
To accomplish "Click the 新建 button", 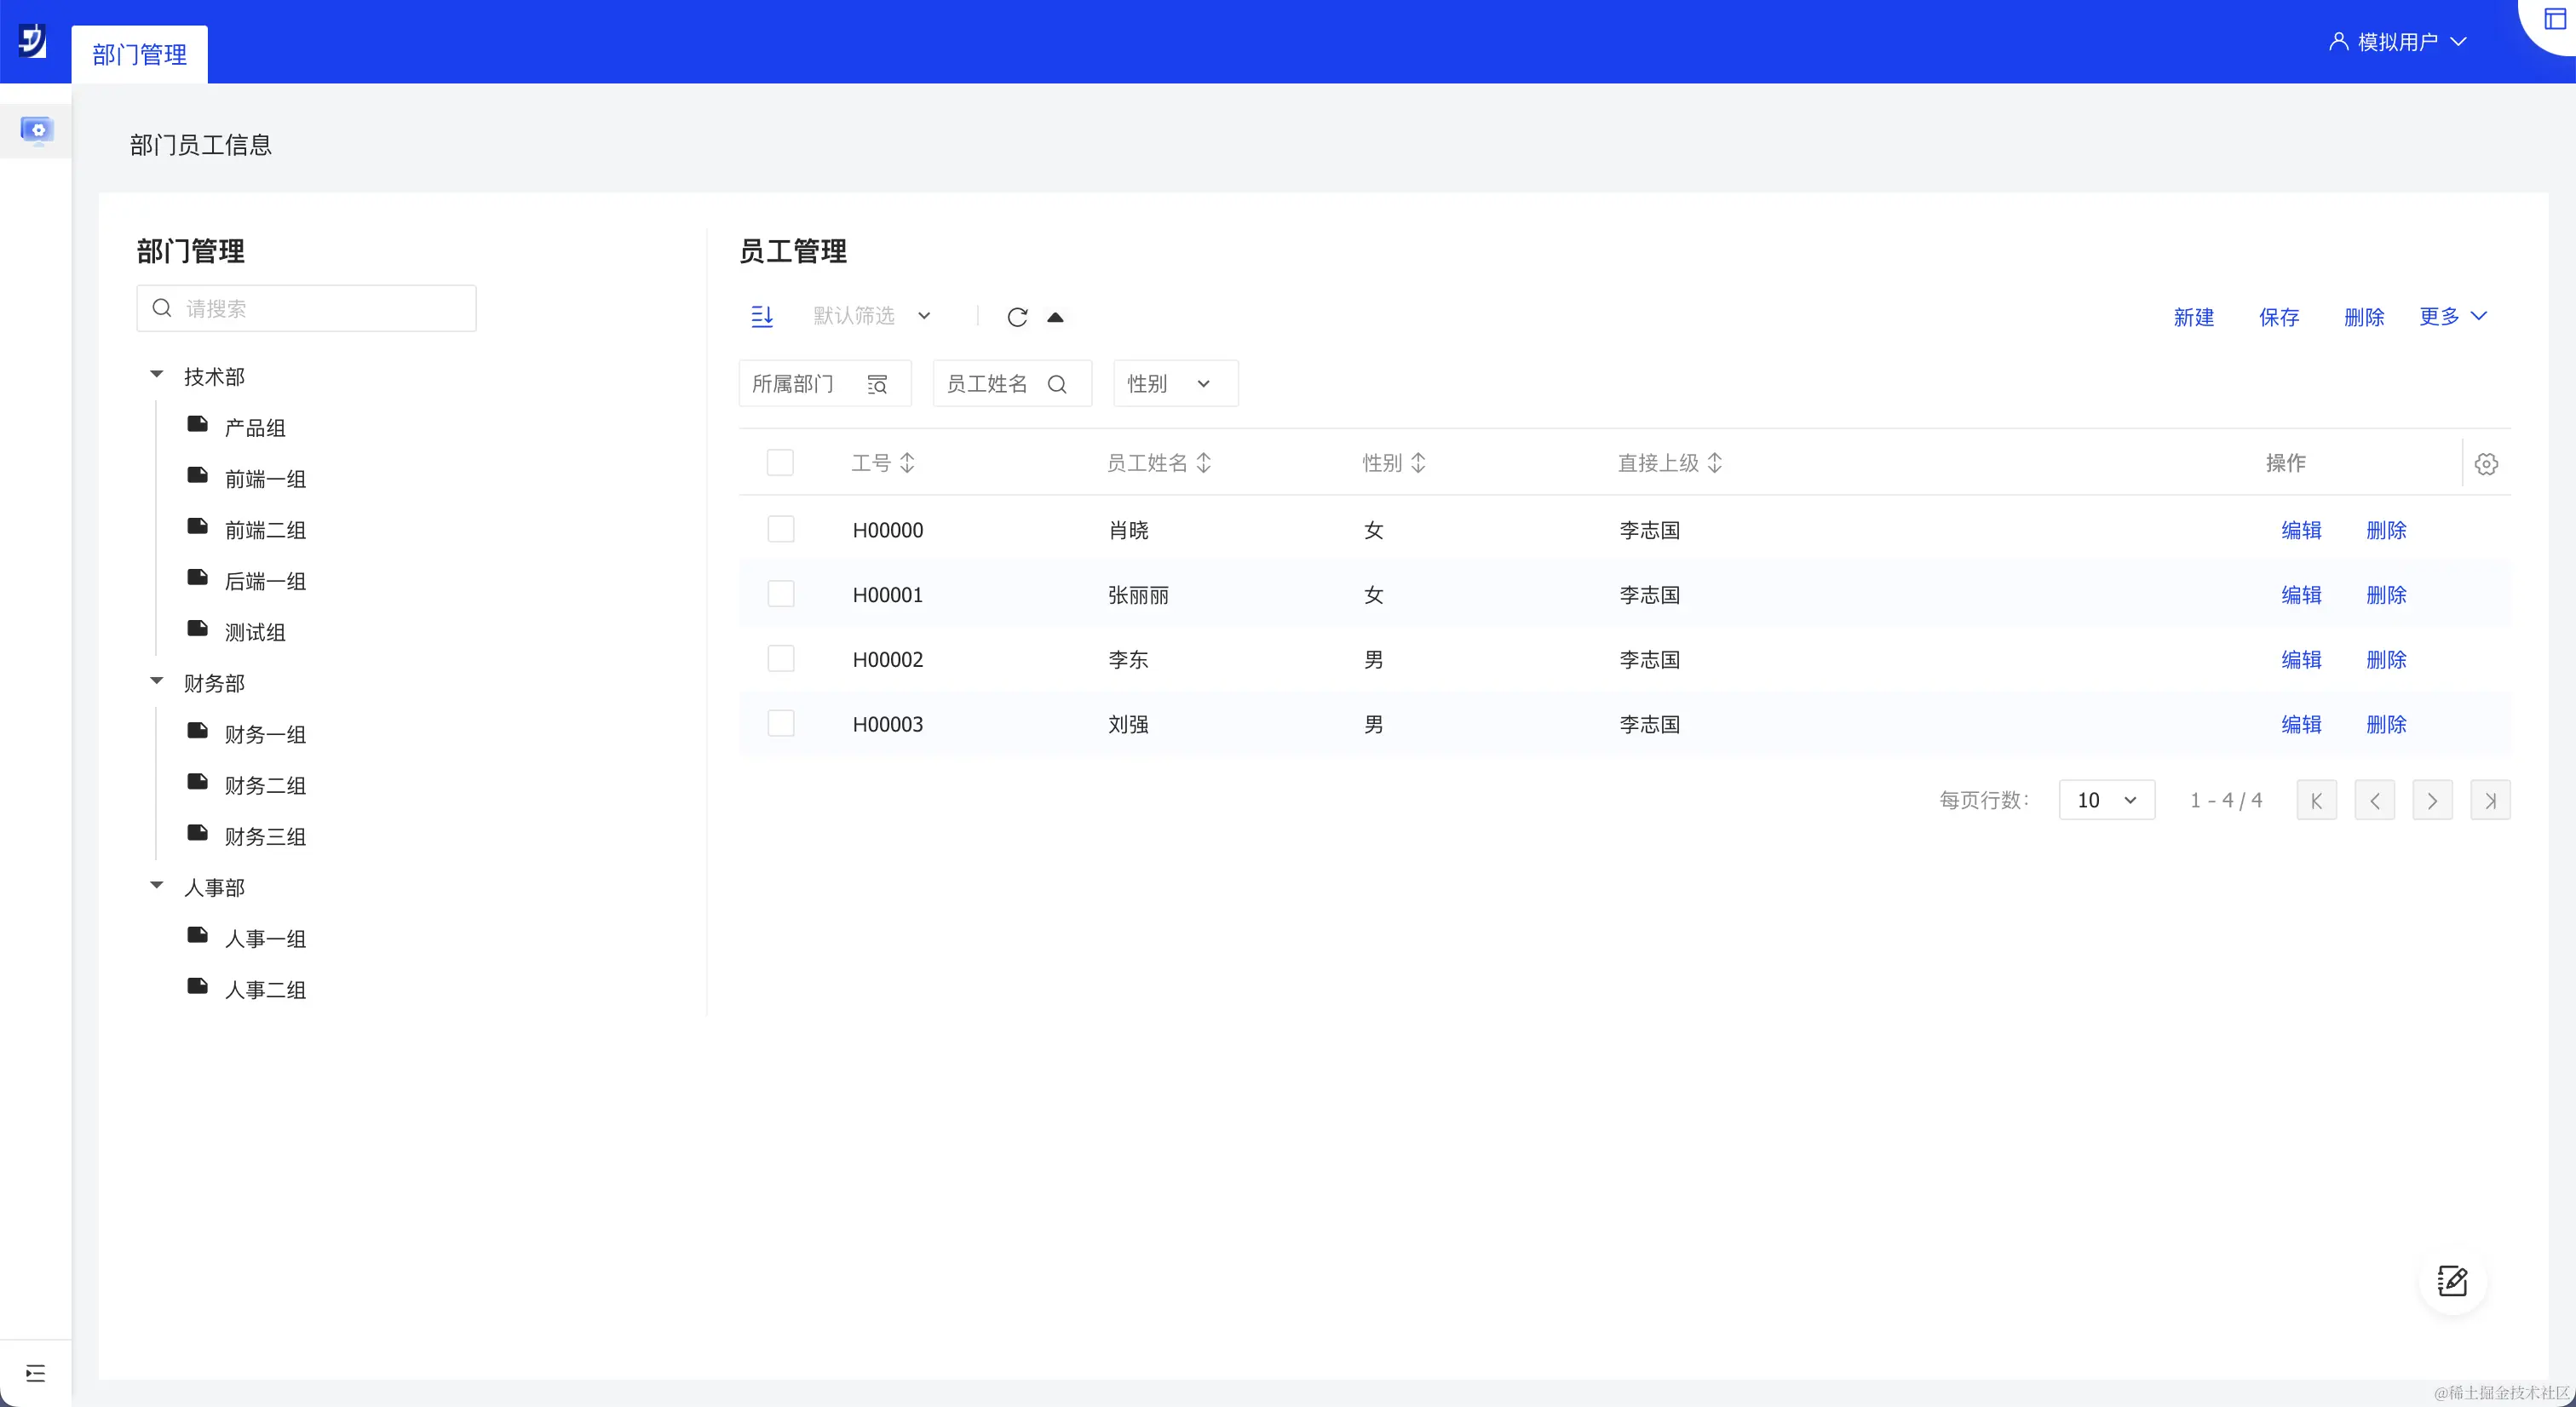I will coord(2193,317).
